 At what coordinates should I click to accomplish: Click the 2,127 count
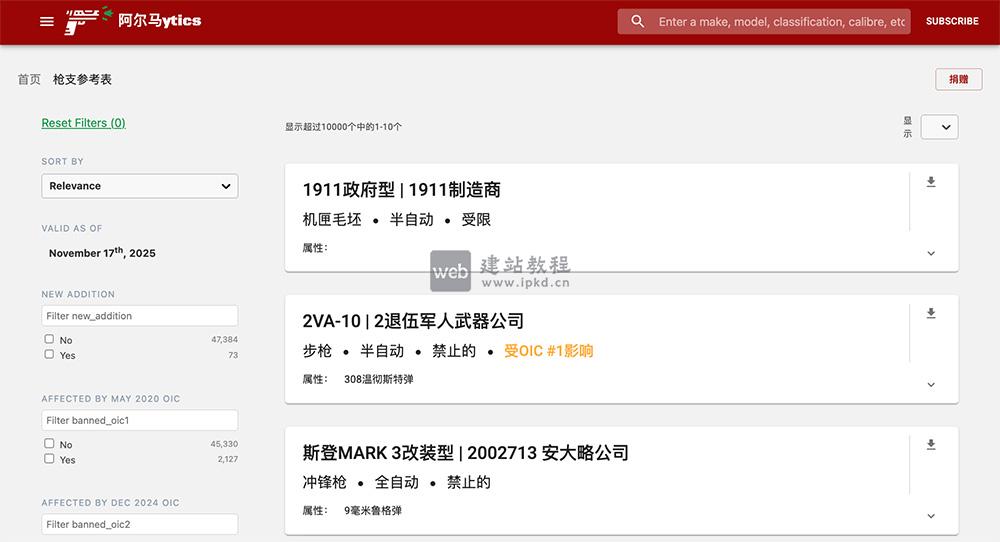(228, 459)
